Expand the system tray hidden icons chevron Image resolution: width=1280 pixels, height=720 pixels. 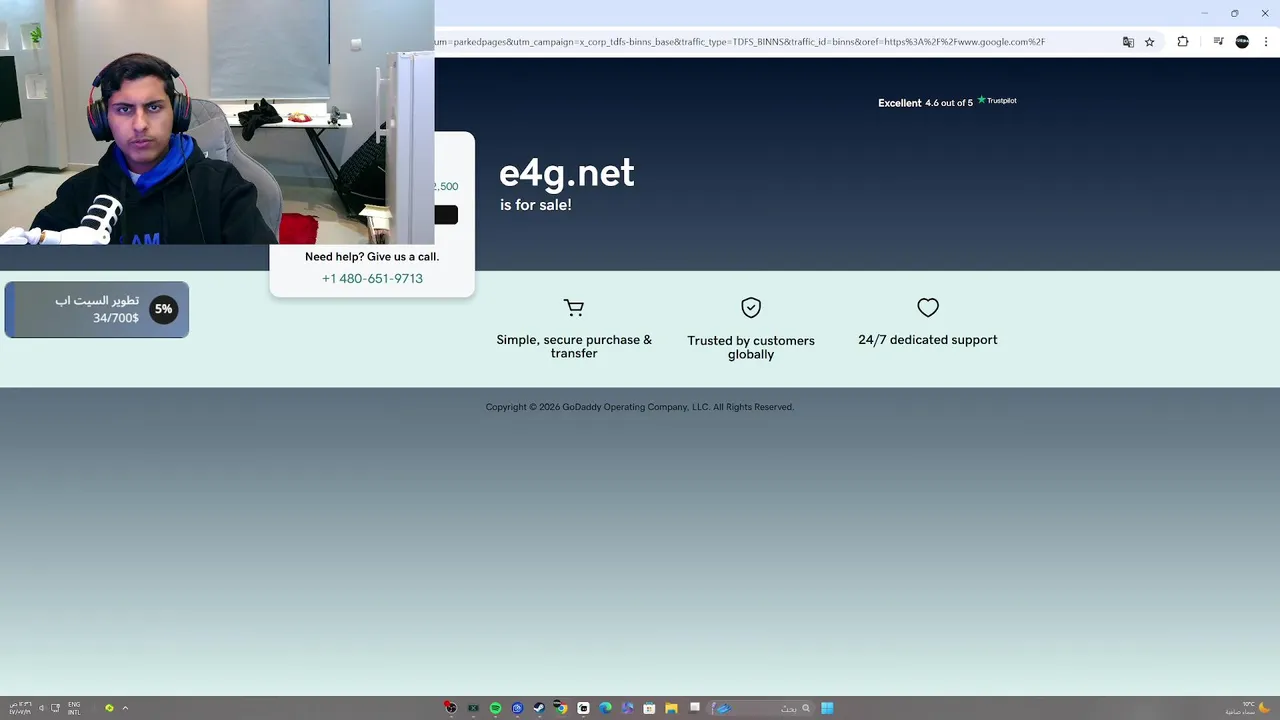point(125,708)
